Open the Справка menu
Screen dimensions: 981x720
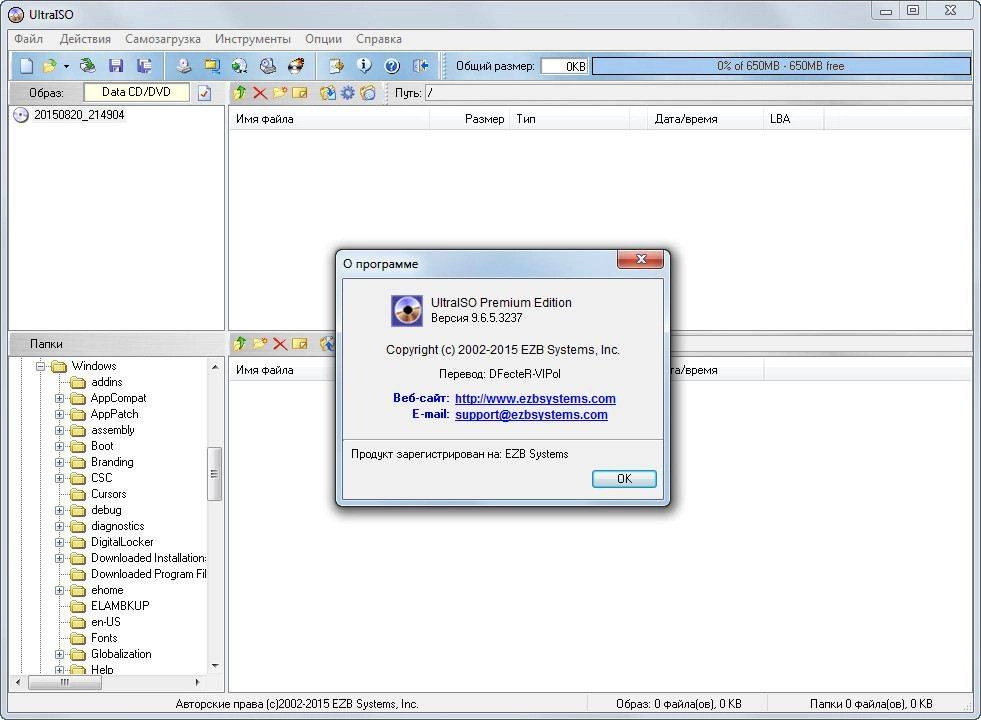point(379,39)
